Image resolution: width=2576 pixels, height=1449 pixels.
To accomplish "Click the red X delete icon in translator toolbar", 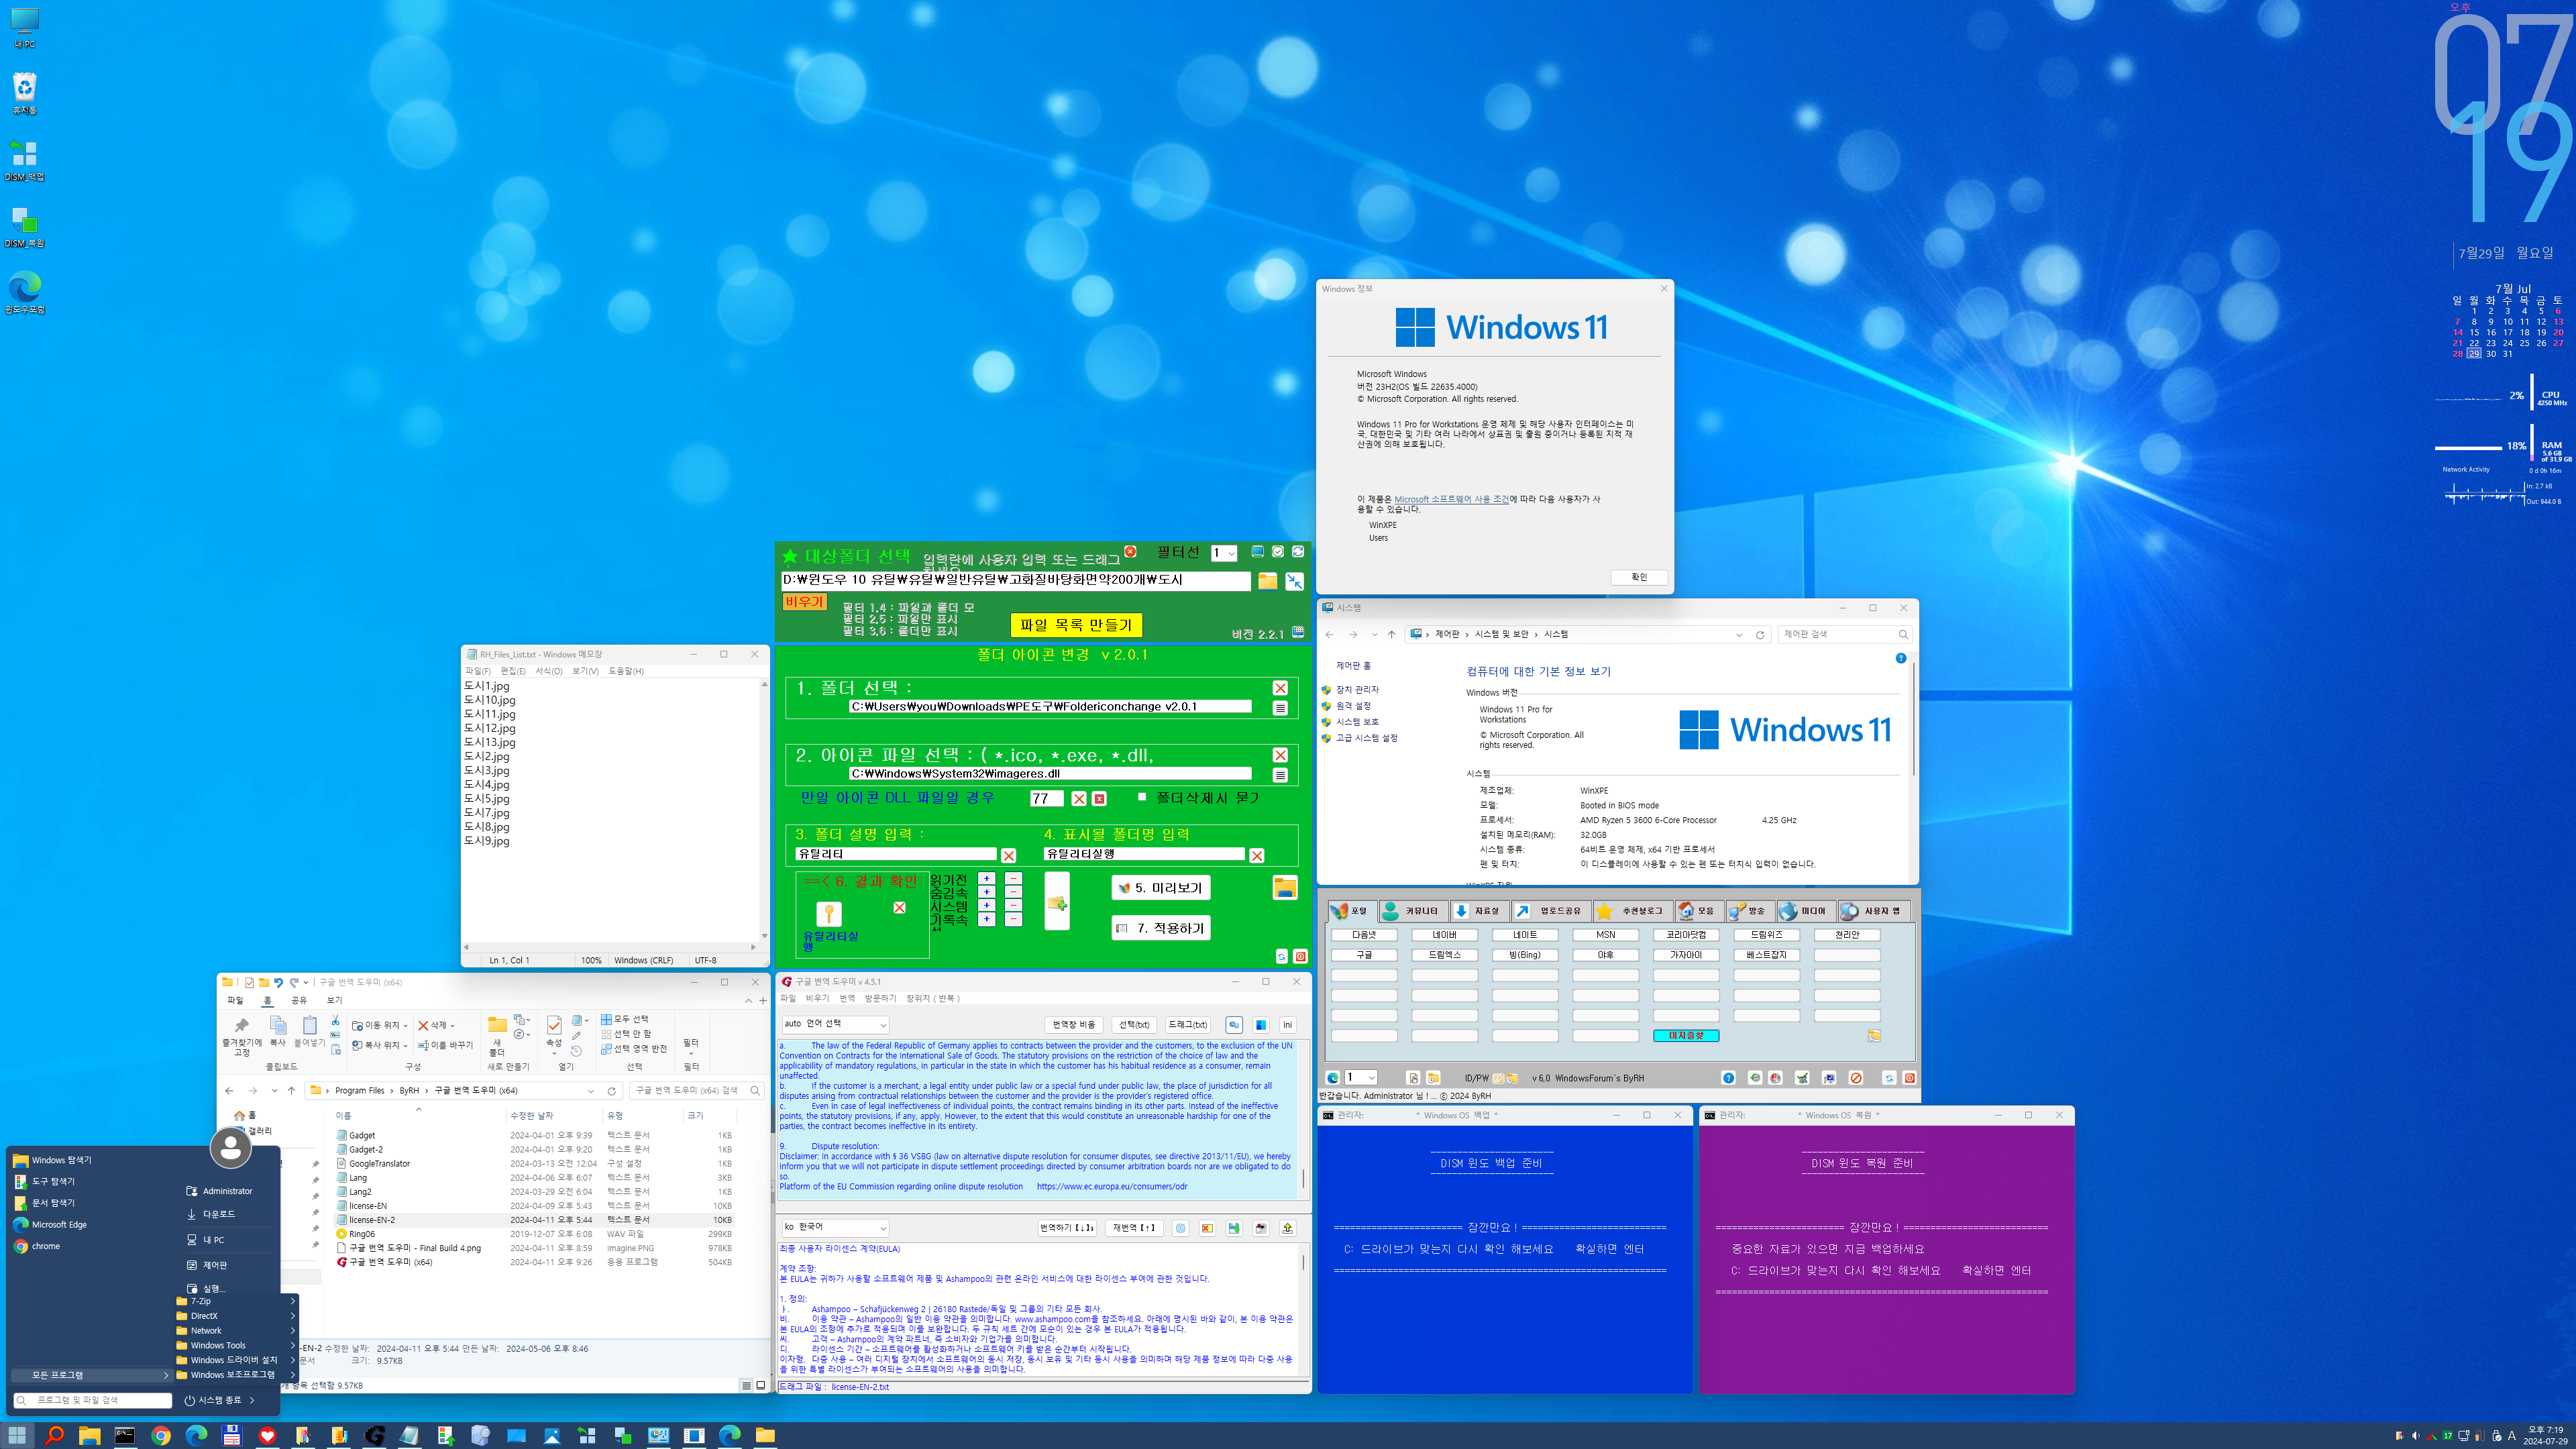I will (1207, 1228).
